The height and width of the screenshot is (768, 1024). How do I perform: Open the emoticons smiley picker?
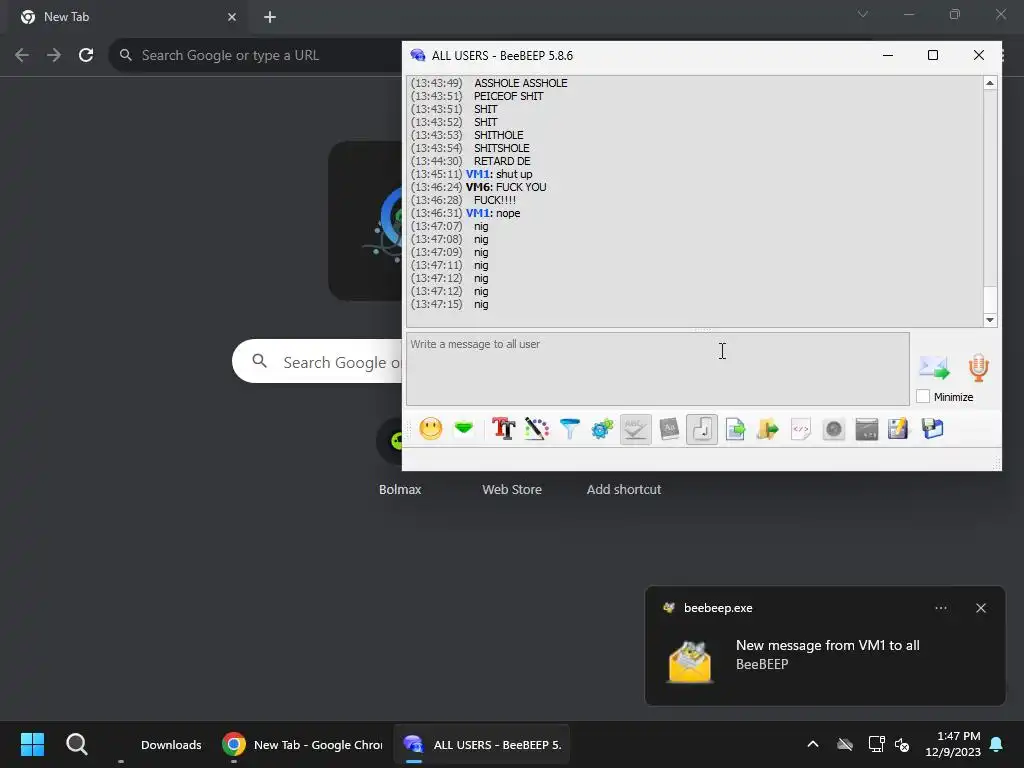point(430,429)
